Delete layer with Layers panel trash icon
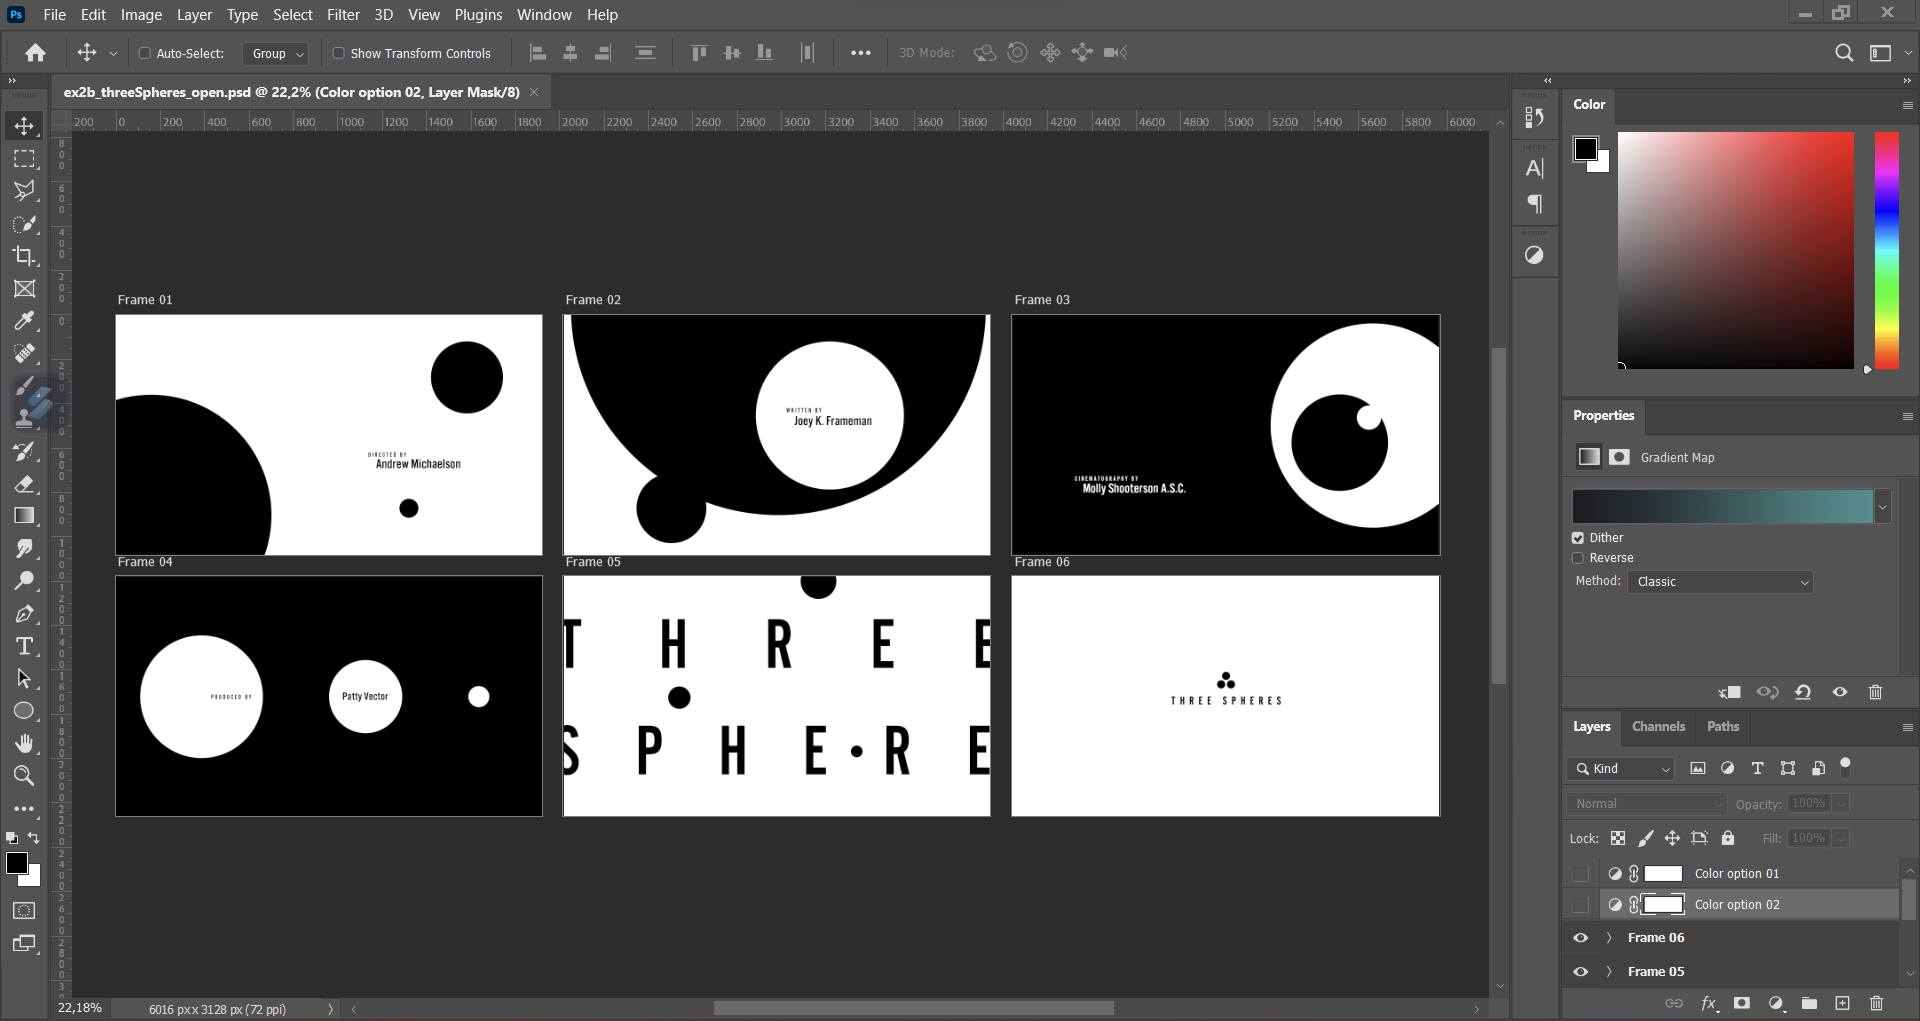The image size is (1920, 1021). click(x=1876, y=1003)
